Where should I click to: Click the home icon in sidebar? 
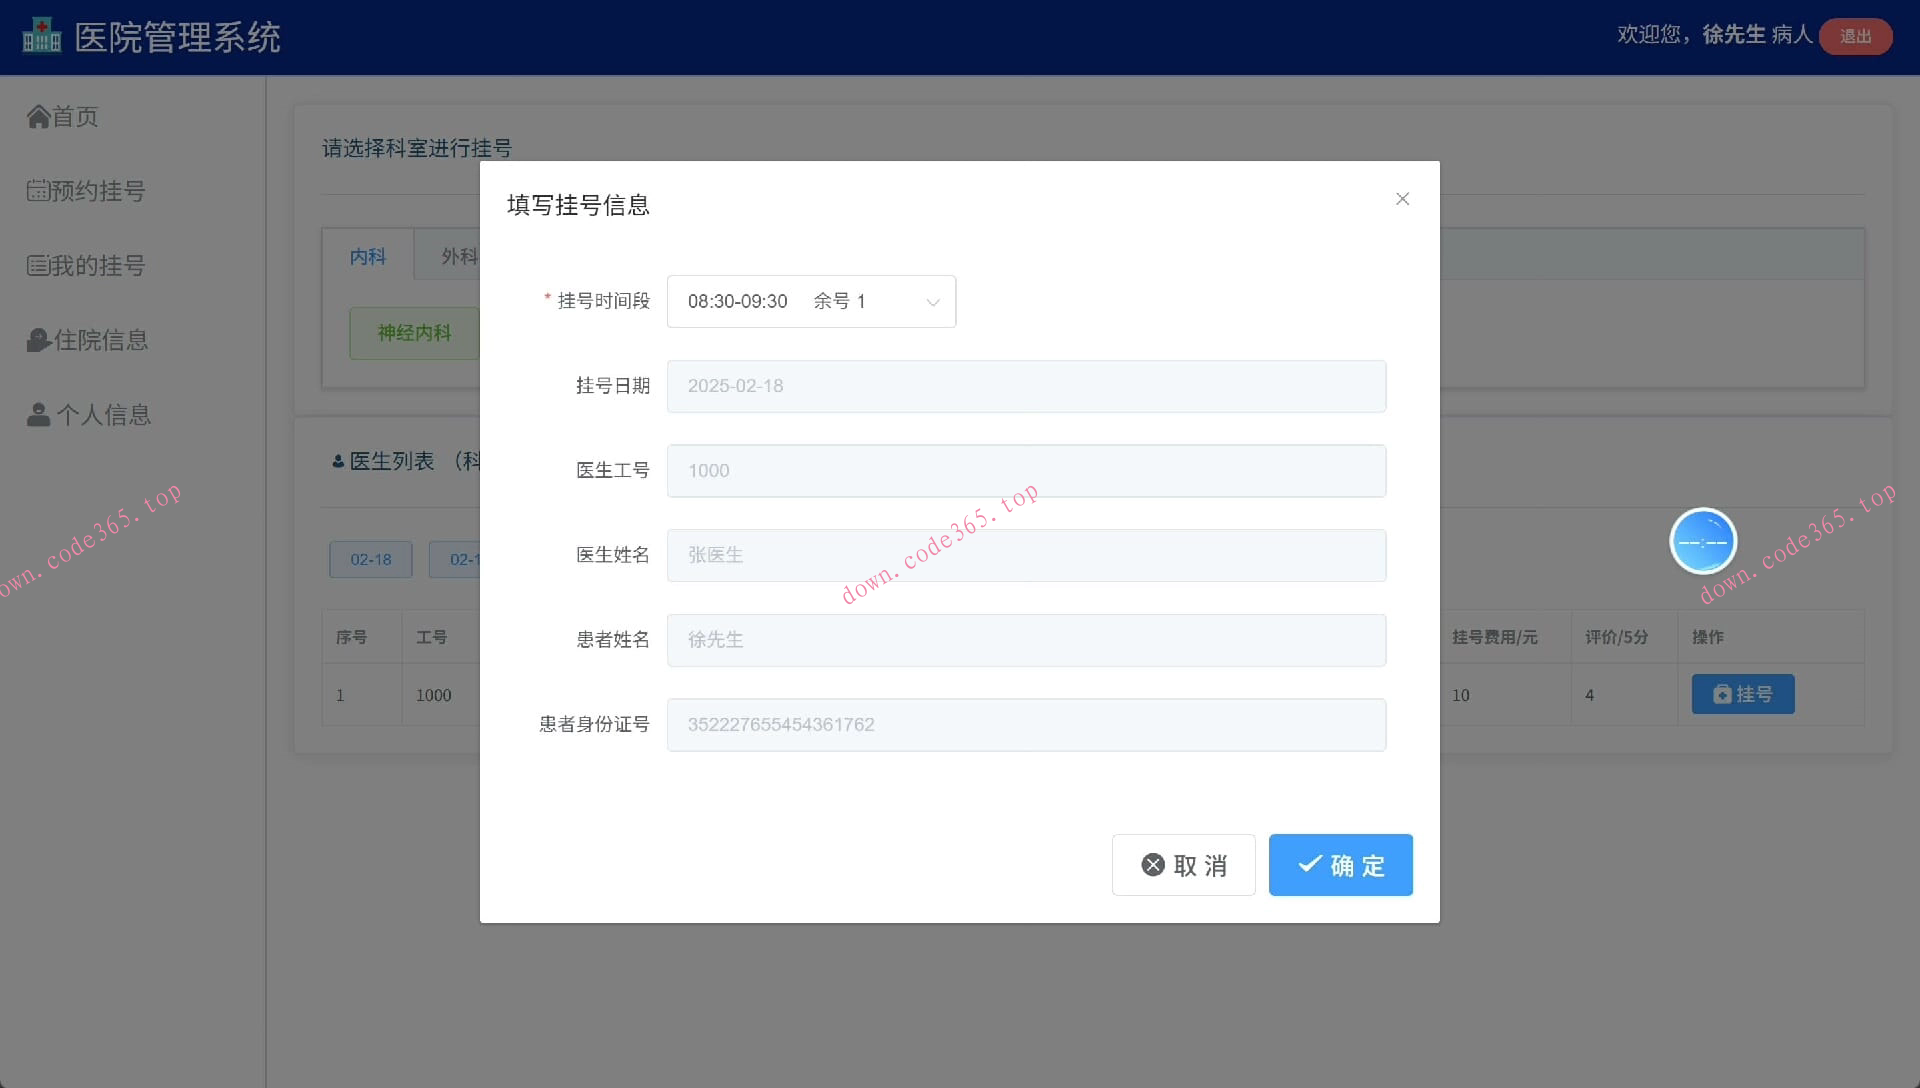click(38, 117)
